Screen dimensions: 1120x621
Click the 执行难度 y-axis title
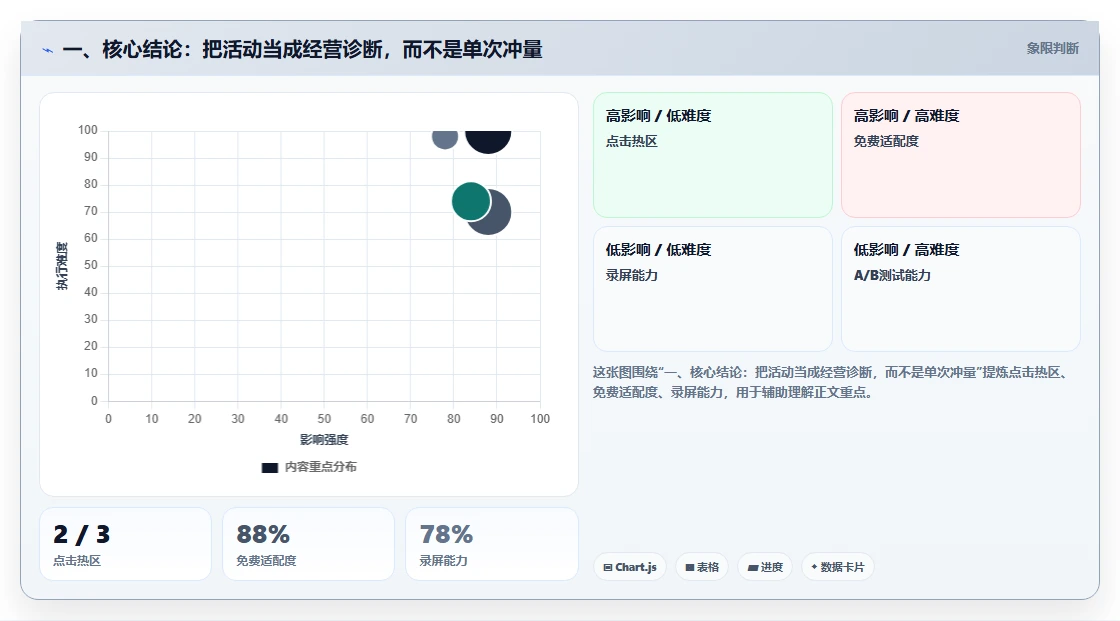[62, 266]
